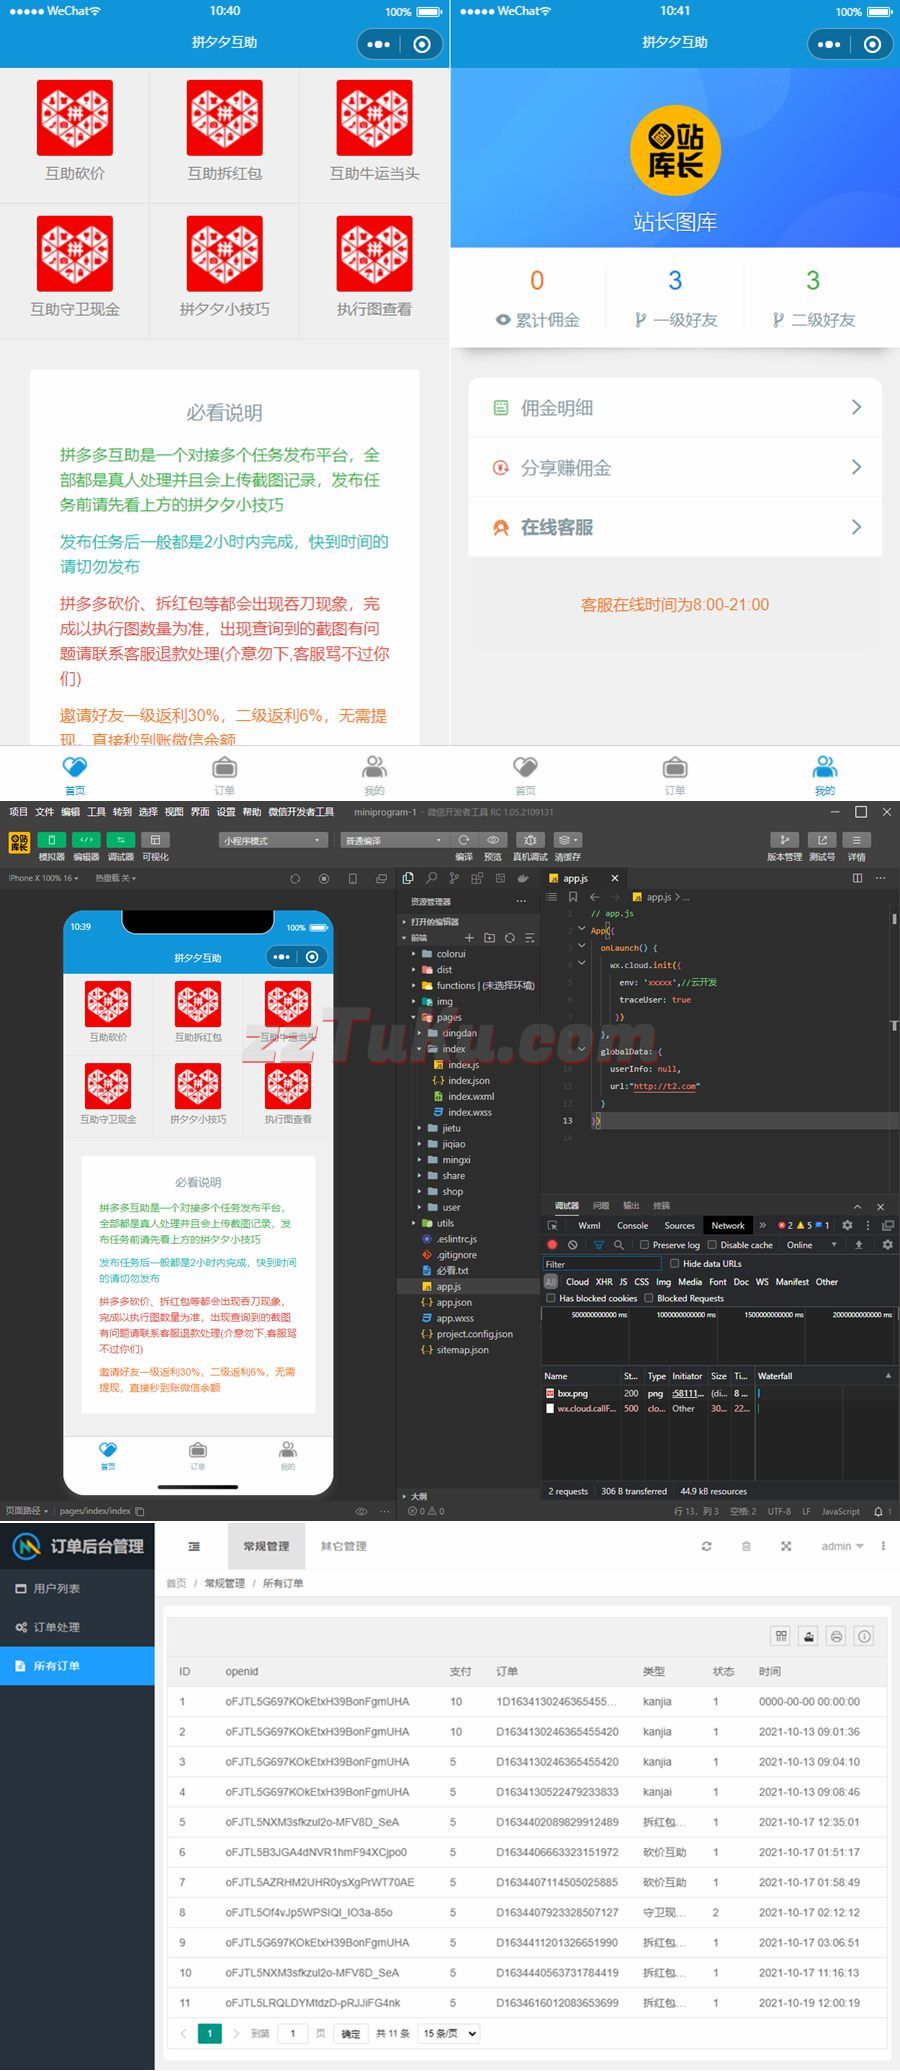This screenshot has height=2071, width=900.
Task: Open the Online throttling dropdown
Action: click(x=811, y=1245)
